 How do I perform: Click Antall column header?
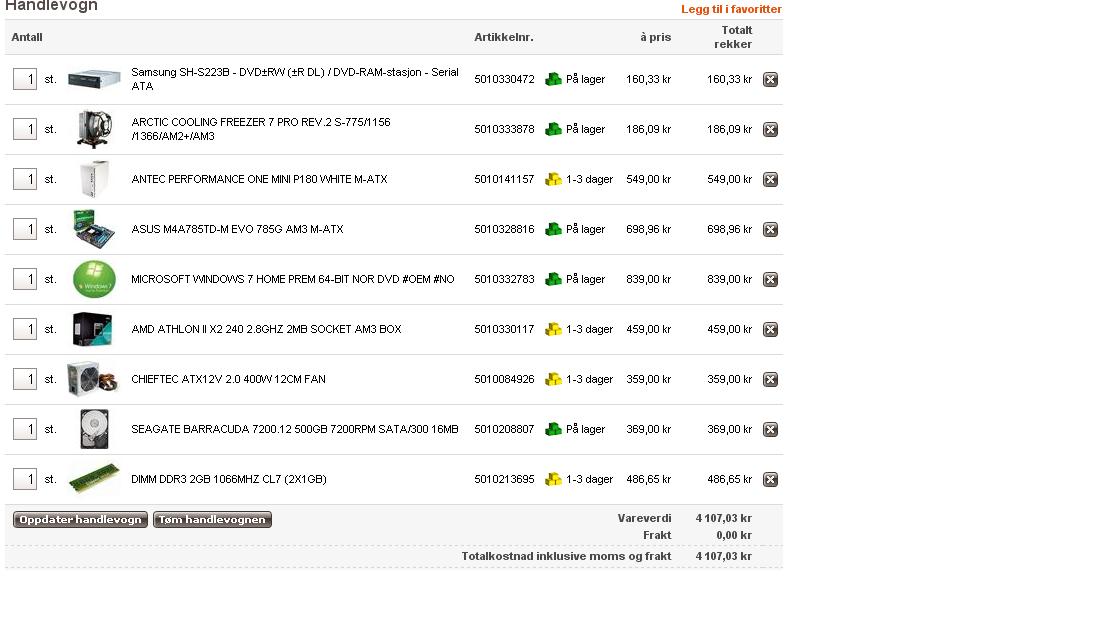(x=27, y=37)
